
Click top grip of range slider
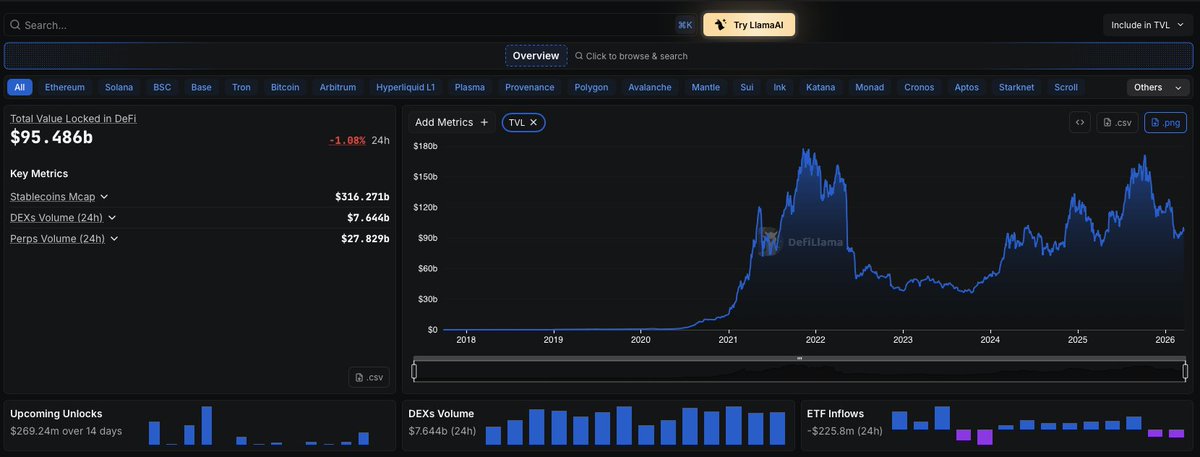click(x=799, y=358)
